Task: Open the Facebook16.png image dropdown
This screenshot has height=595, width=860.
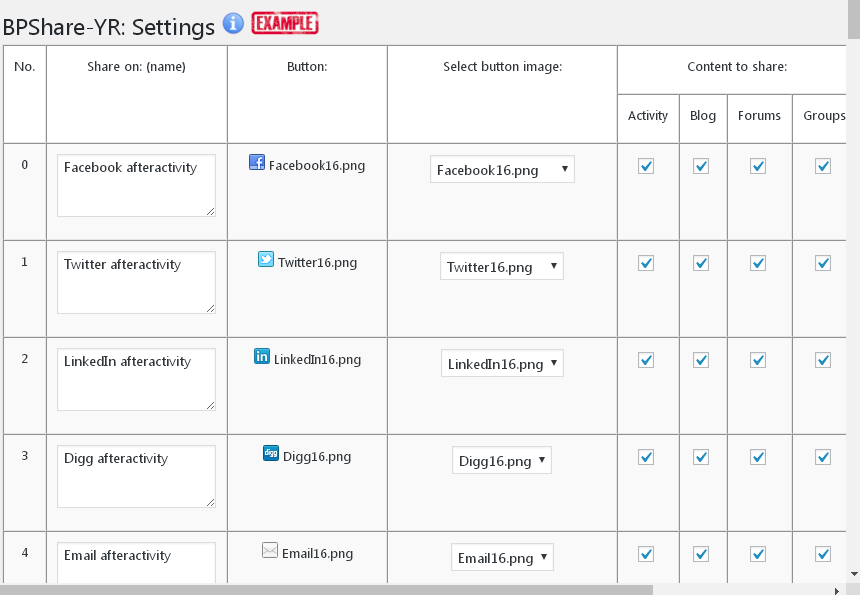Action: 502,170
